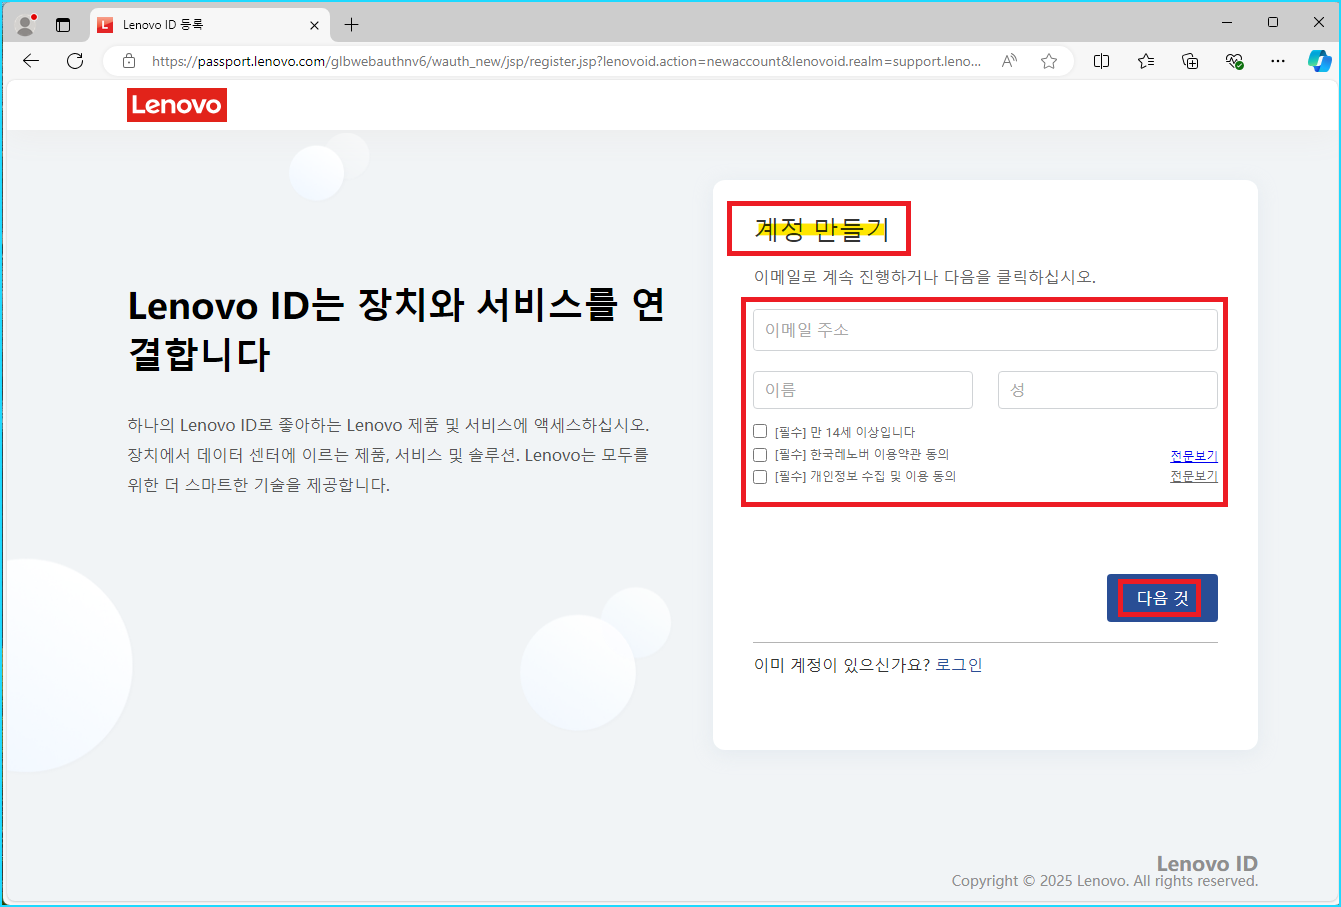Refresh the current page
This screenshot has width=1341, height=907.
pos(75,61)
